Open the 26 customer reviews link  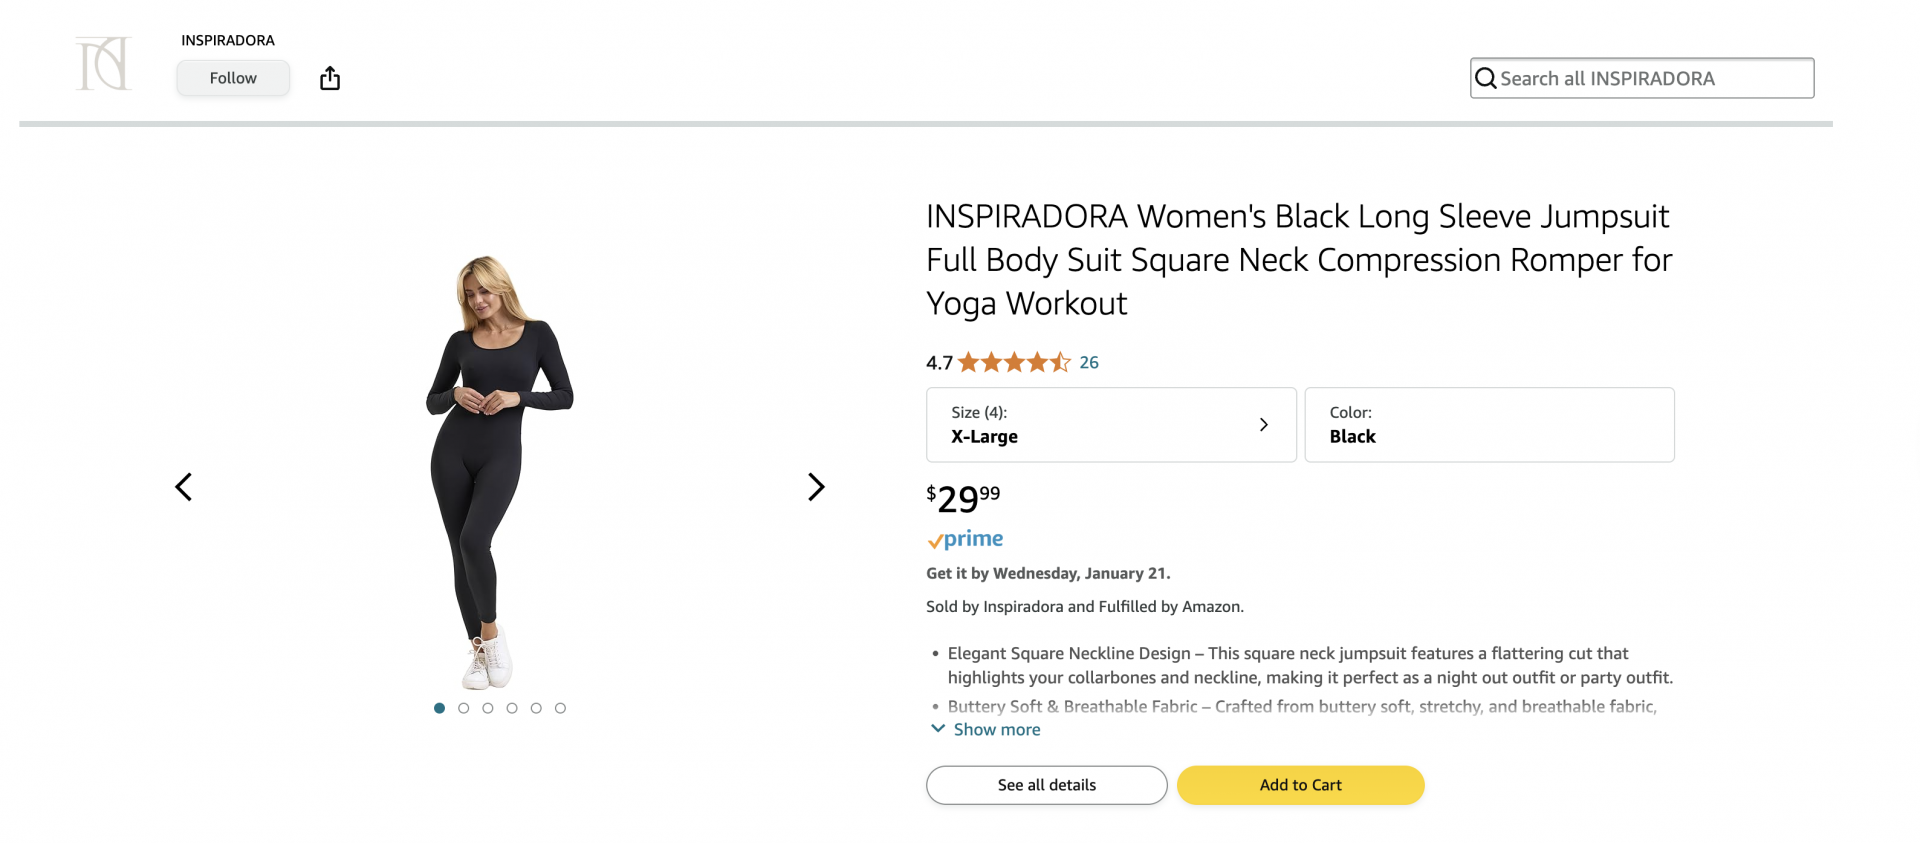click(x=1089, y=362)
